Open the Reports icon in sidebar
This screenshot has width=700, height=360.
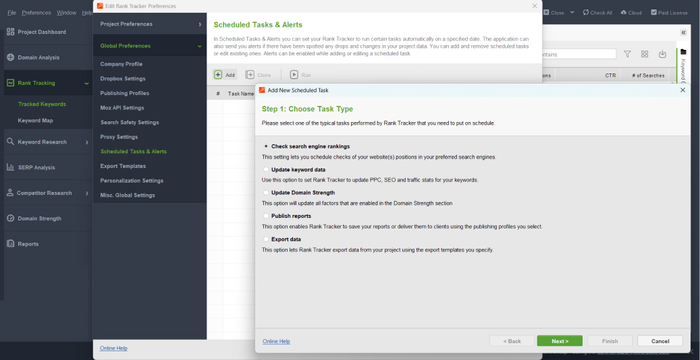tap(10, 243)
